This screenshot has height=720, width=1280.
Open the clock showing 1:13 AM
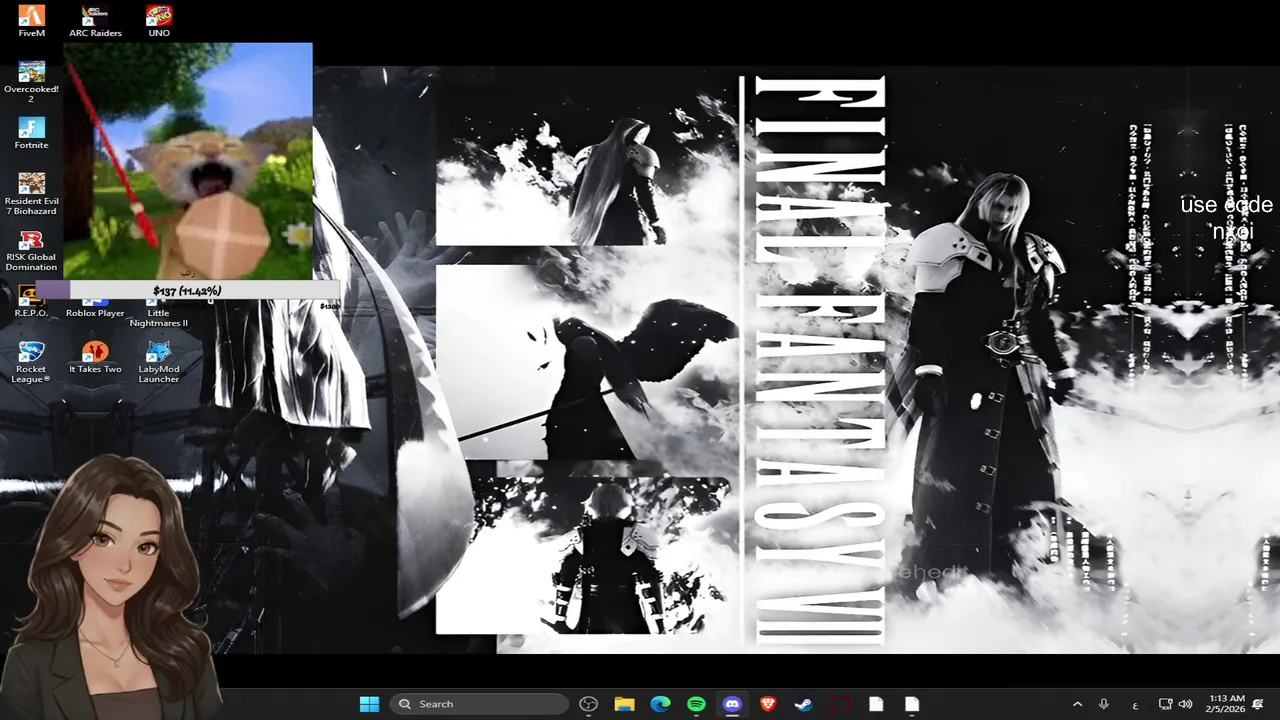pos(1225,704)
